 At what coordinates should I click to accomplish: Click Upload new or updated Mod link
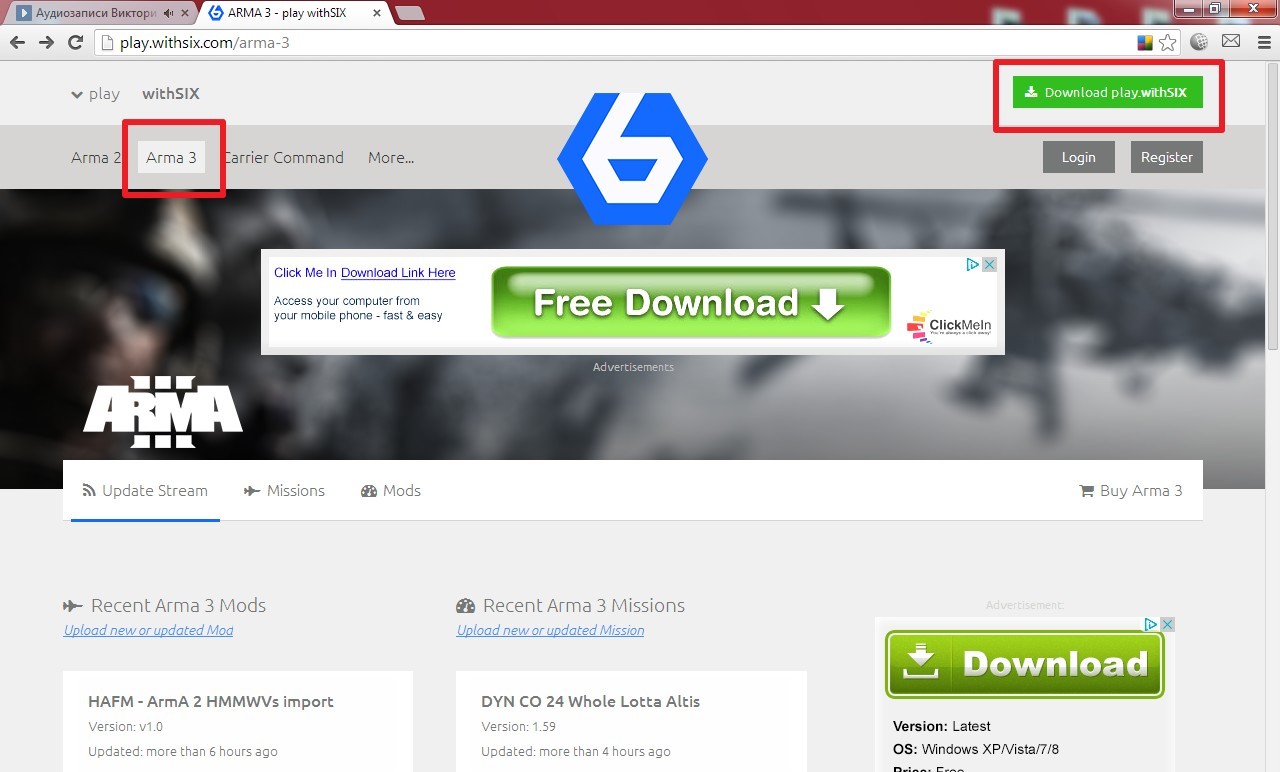[x=149, y=630]
